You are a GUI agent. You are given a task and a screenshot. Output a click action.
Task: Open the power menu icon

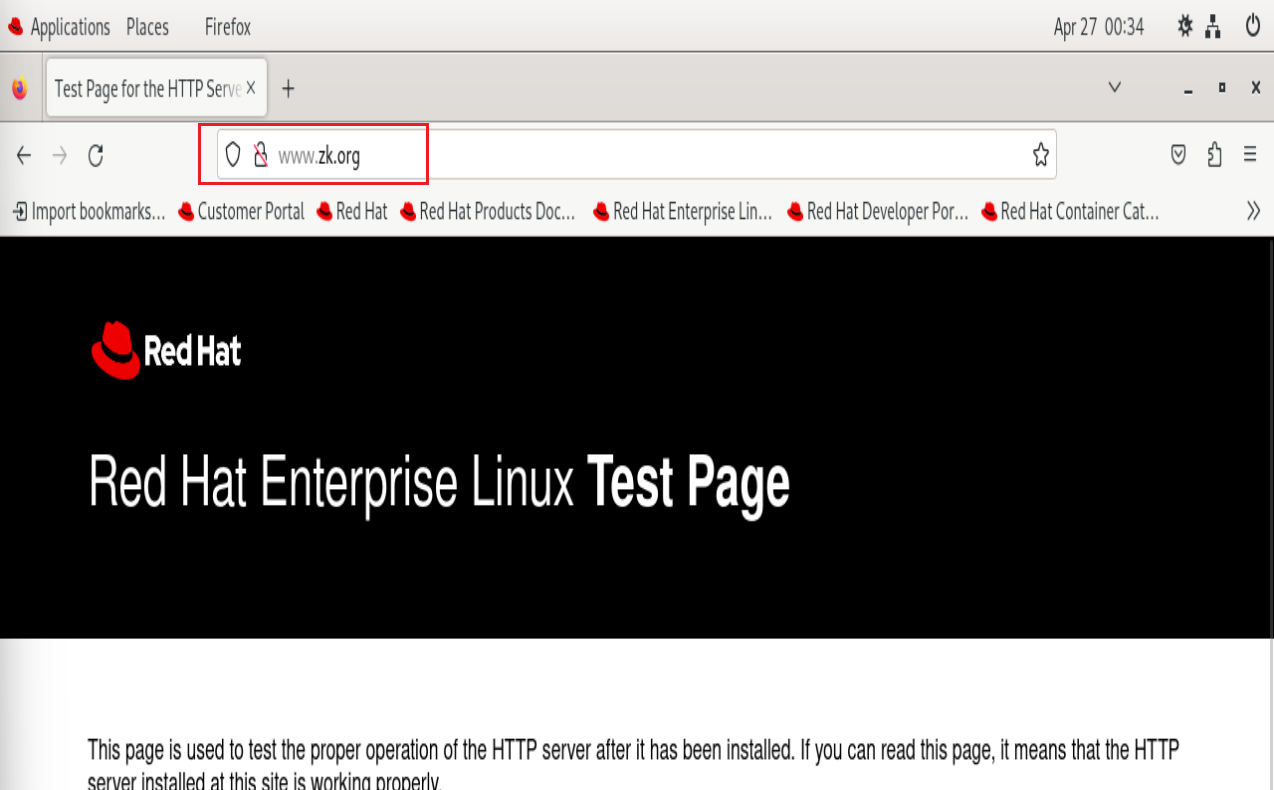click(x=1252, y=26)
